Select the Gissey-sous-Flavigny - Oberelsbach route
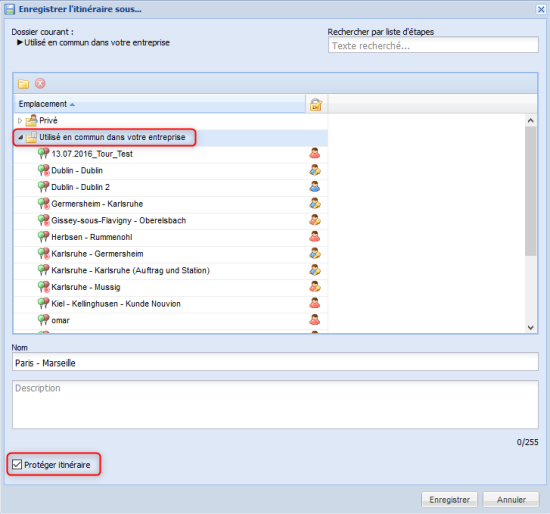Viewport: 550px width, 514px height. pyautogui.click(x=119, y=220)
